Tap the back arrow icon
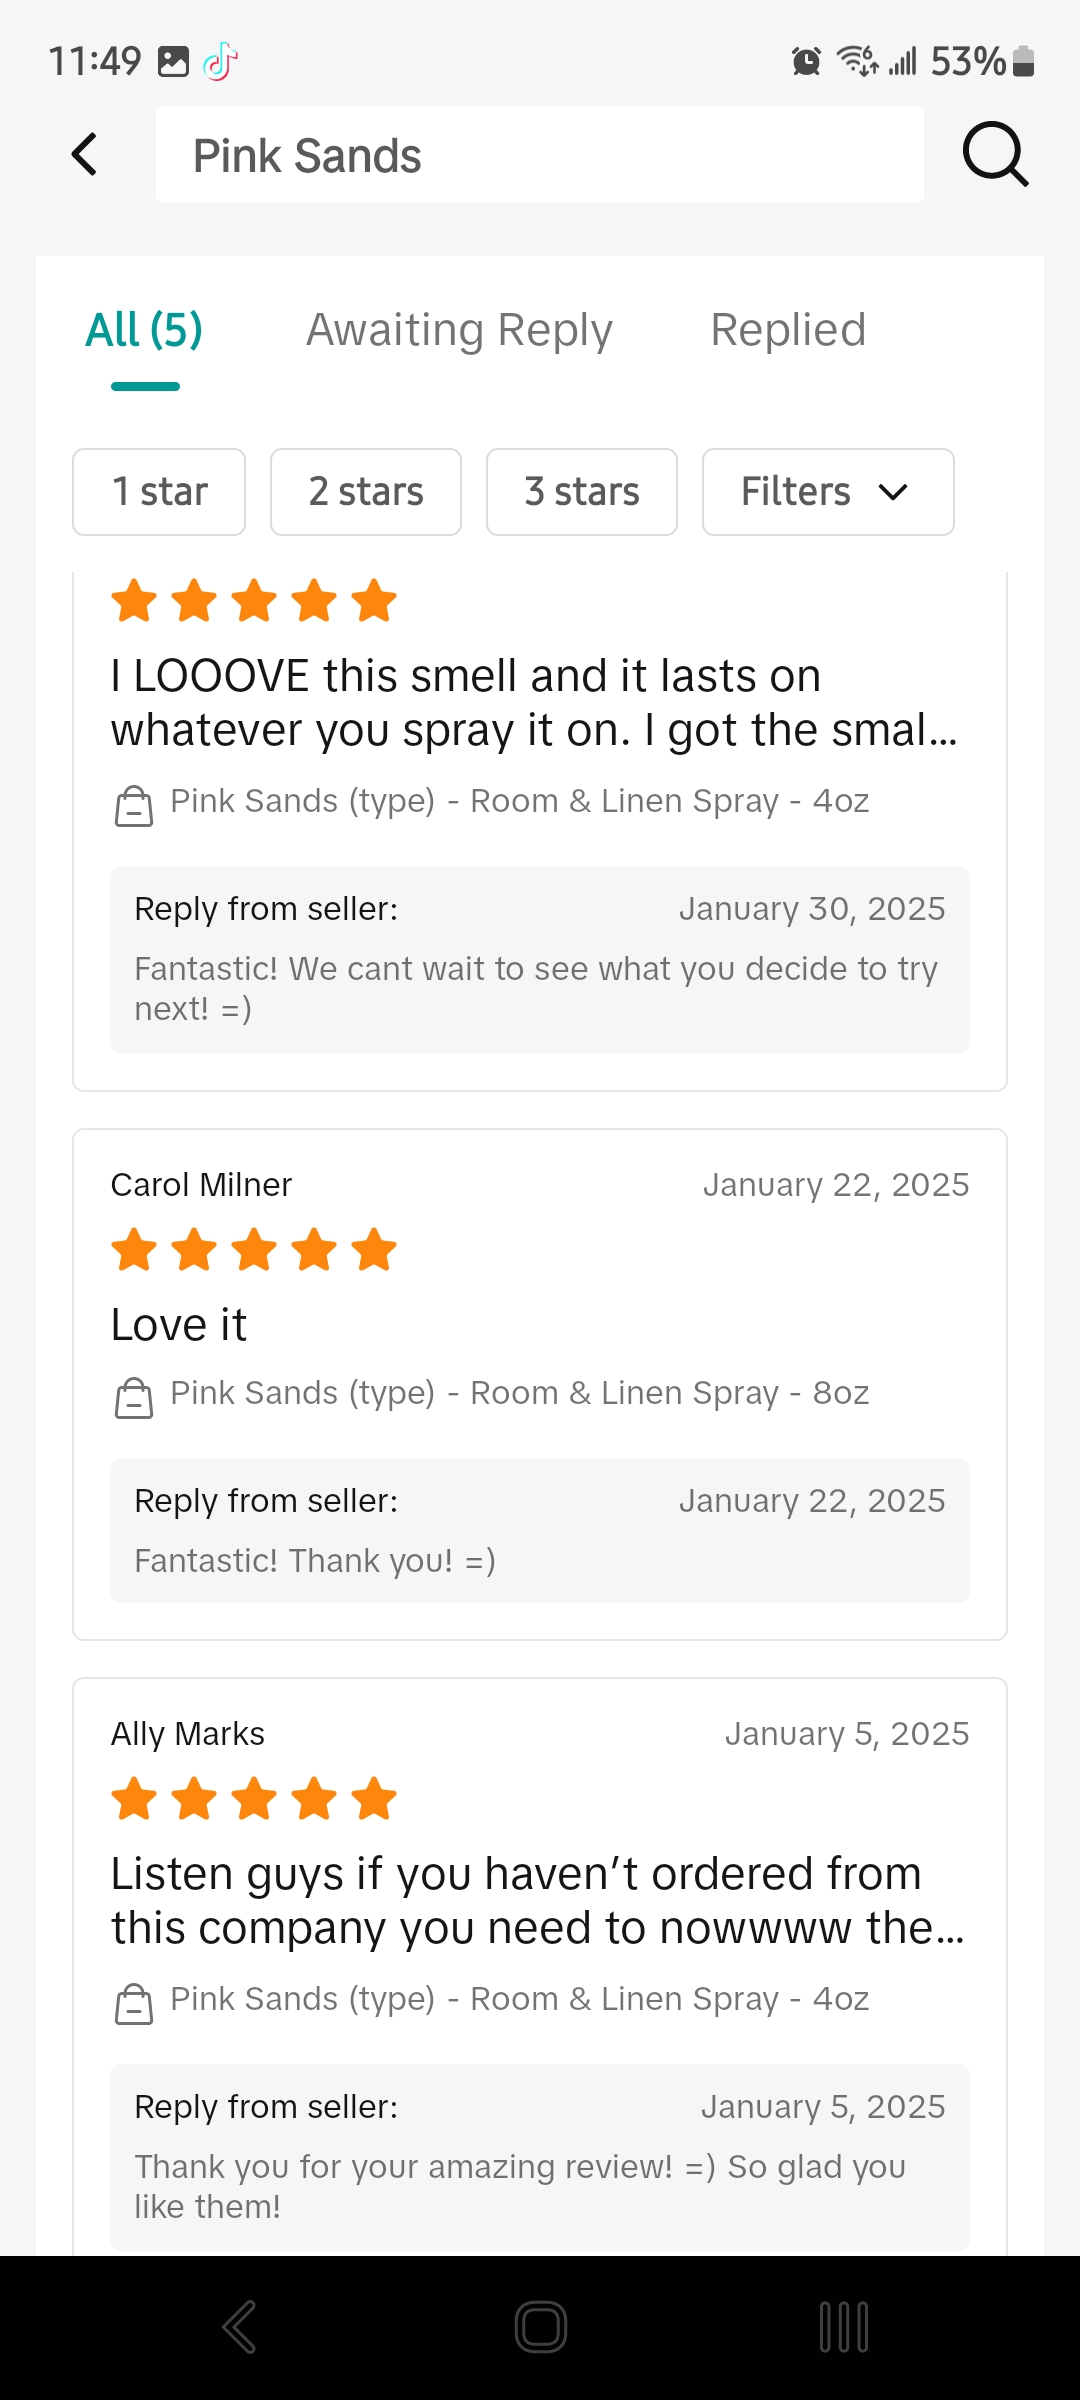 (85, 154)
